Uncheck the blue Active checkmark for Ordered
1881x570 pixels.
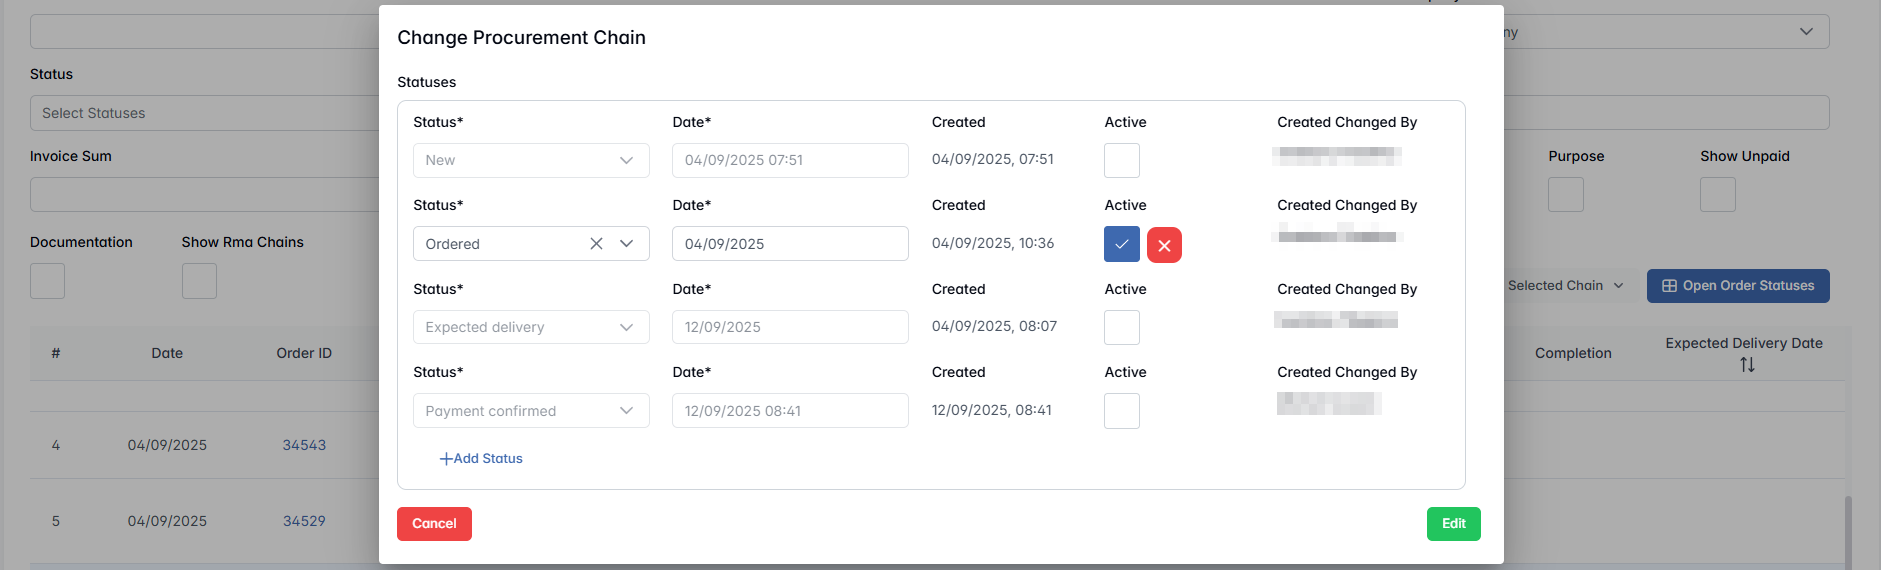(1121, 244)
